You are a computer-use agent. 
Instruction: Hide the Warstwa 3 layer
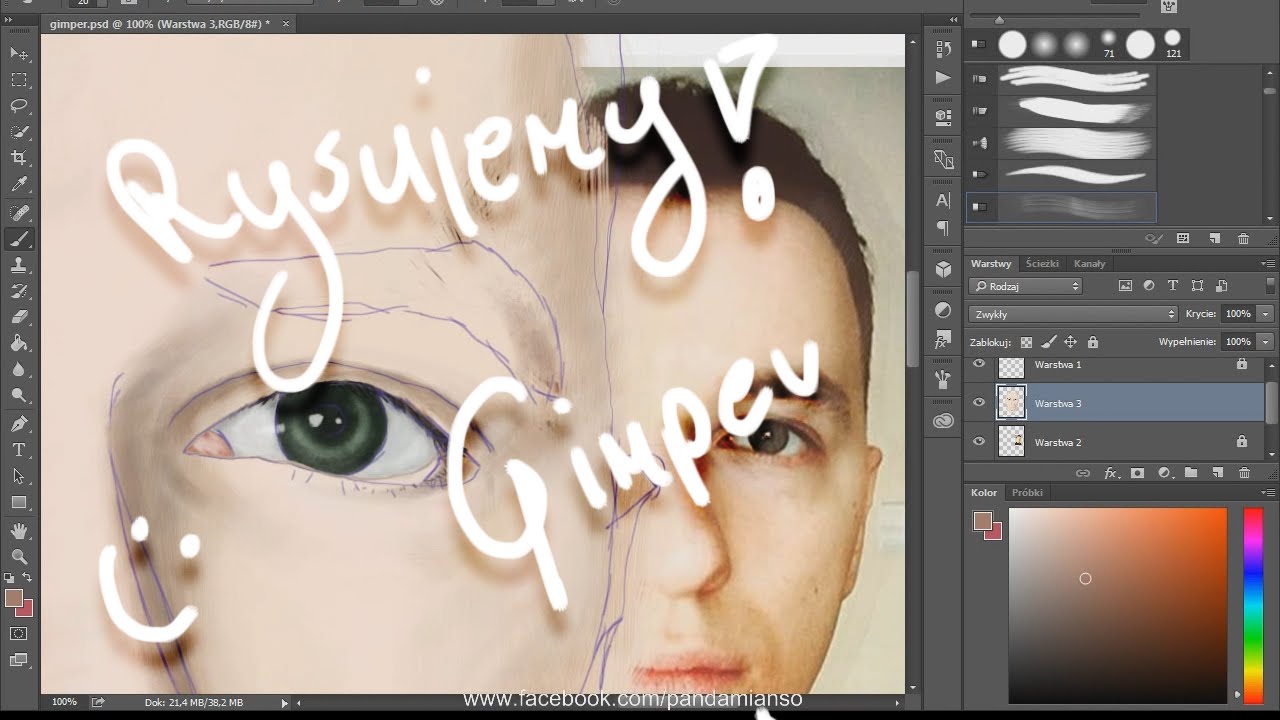coord(979,403)
